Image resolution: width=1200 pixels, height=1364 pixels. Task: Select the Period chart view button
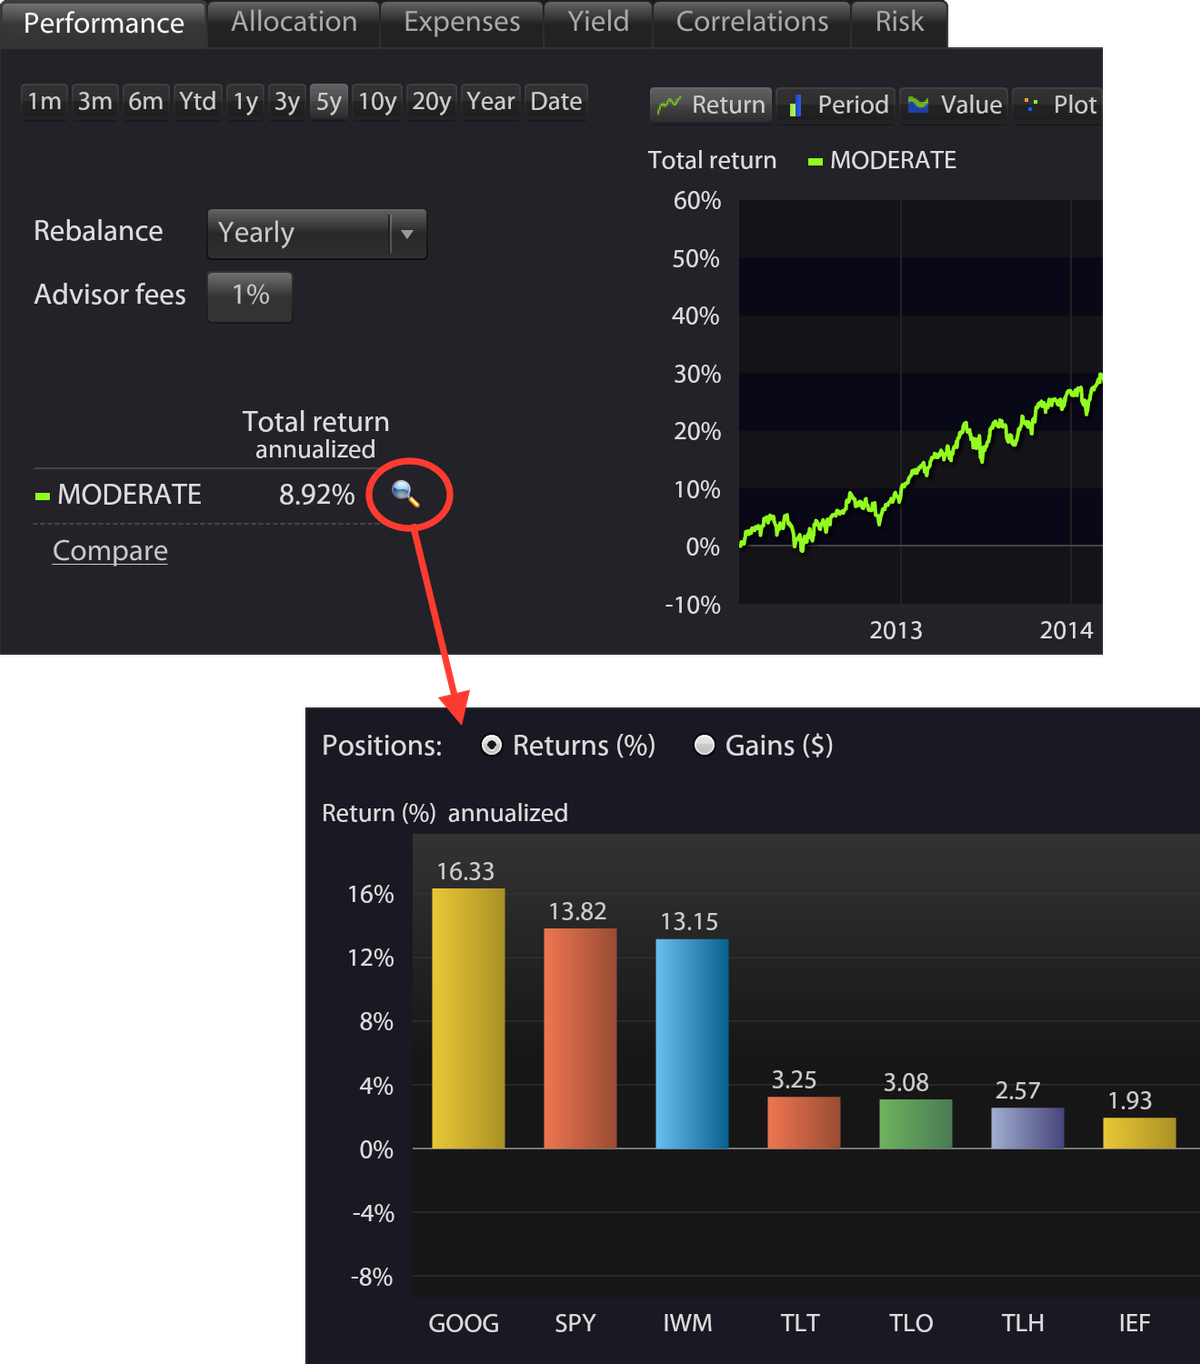click(x=838, y=105)
